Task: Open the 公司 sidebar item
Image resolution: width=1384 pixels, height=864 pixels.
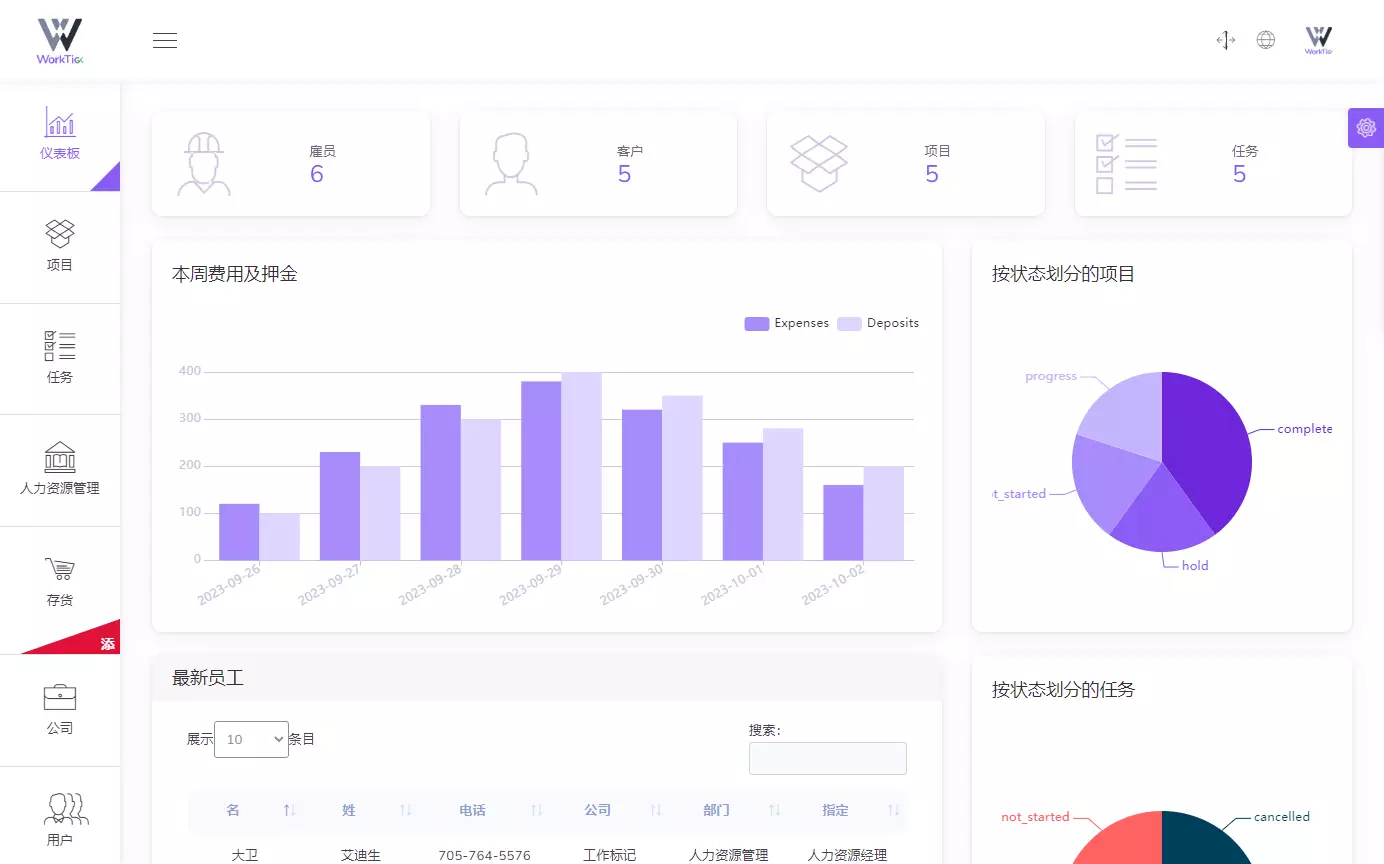Action: (60, 710)
